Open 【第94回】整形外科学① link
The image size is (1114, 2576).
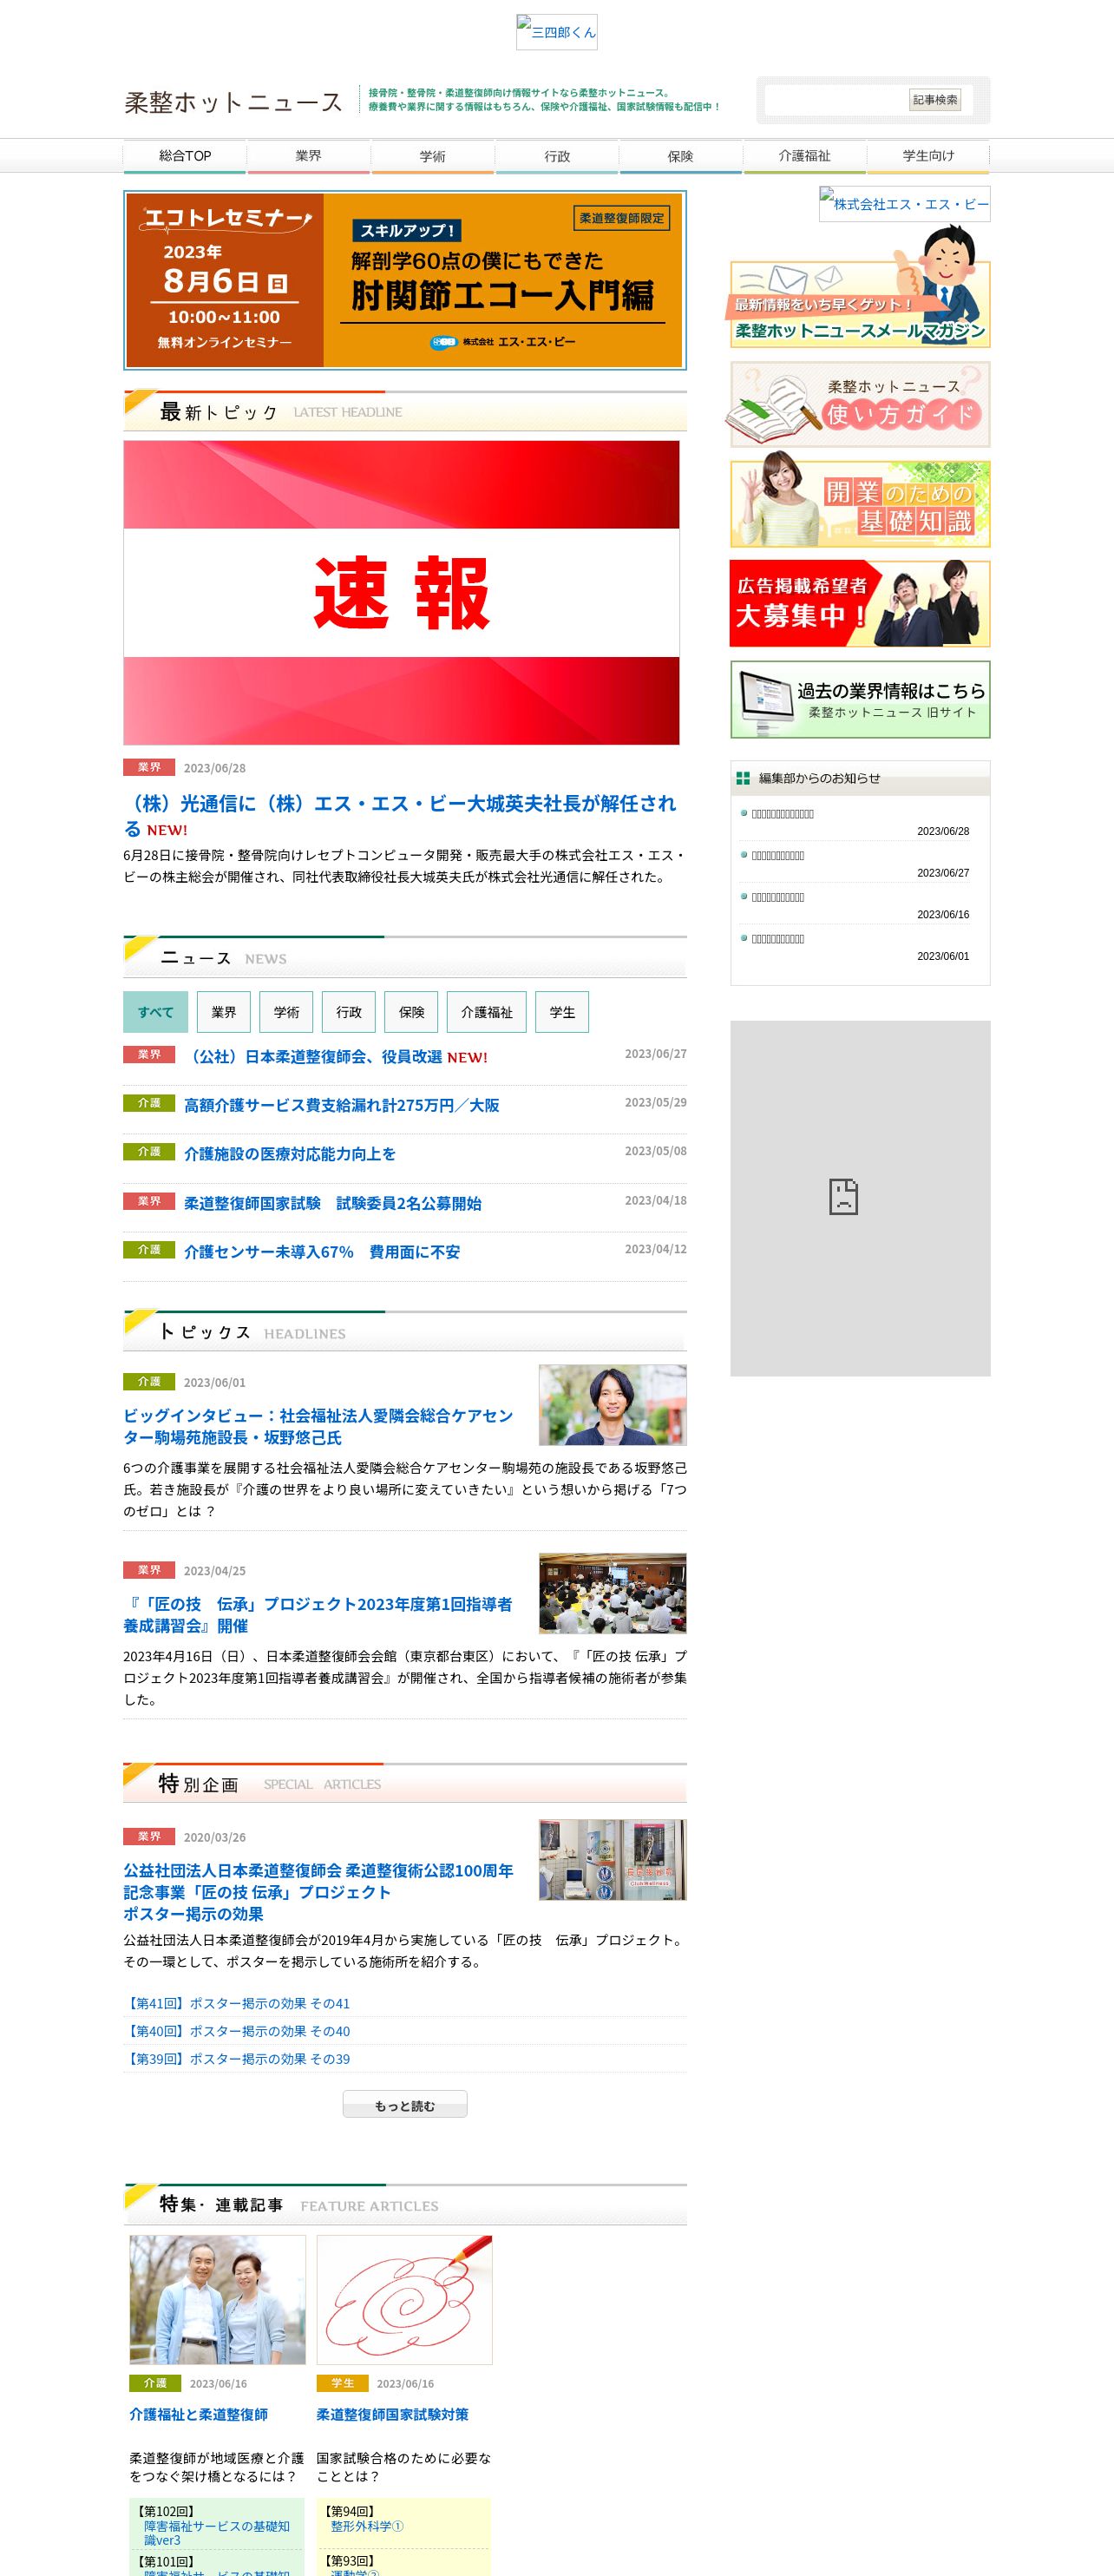[x=367, y=2526]
